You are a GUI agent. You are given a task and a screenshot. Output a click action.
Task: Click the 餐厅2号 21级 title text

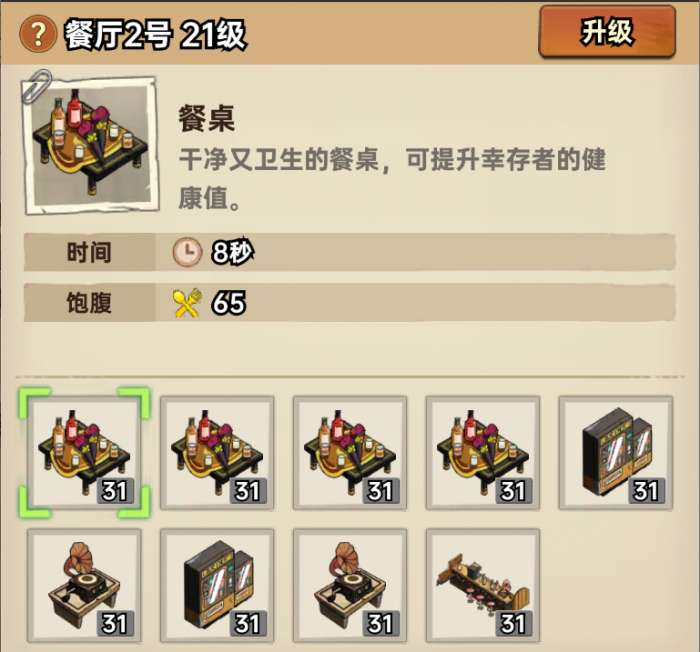(x=155, y=34)
